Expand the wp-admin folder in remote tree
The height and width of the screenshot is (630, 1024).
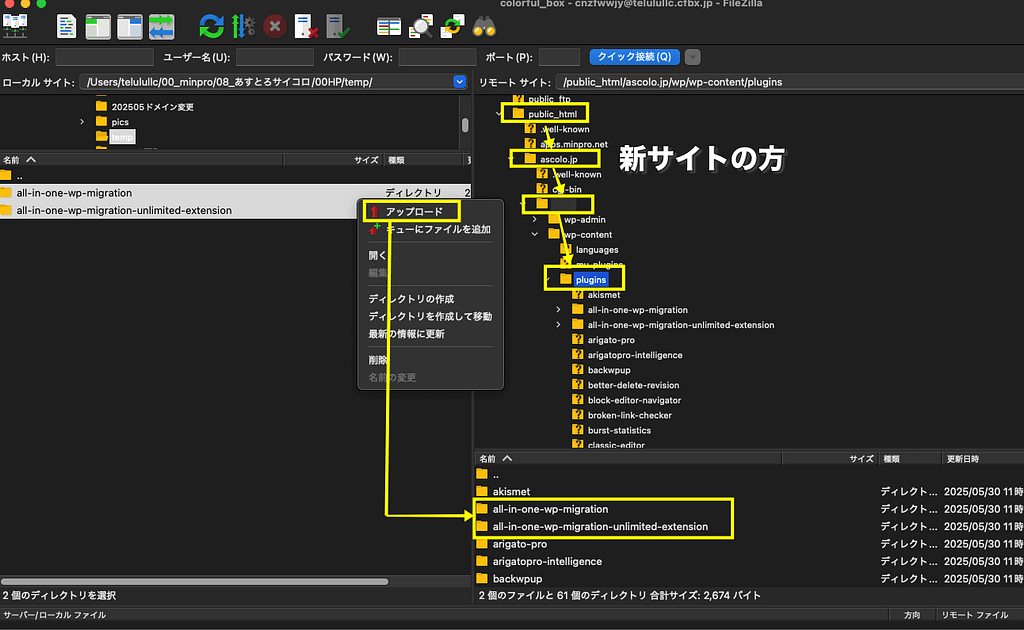(536, 219)
